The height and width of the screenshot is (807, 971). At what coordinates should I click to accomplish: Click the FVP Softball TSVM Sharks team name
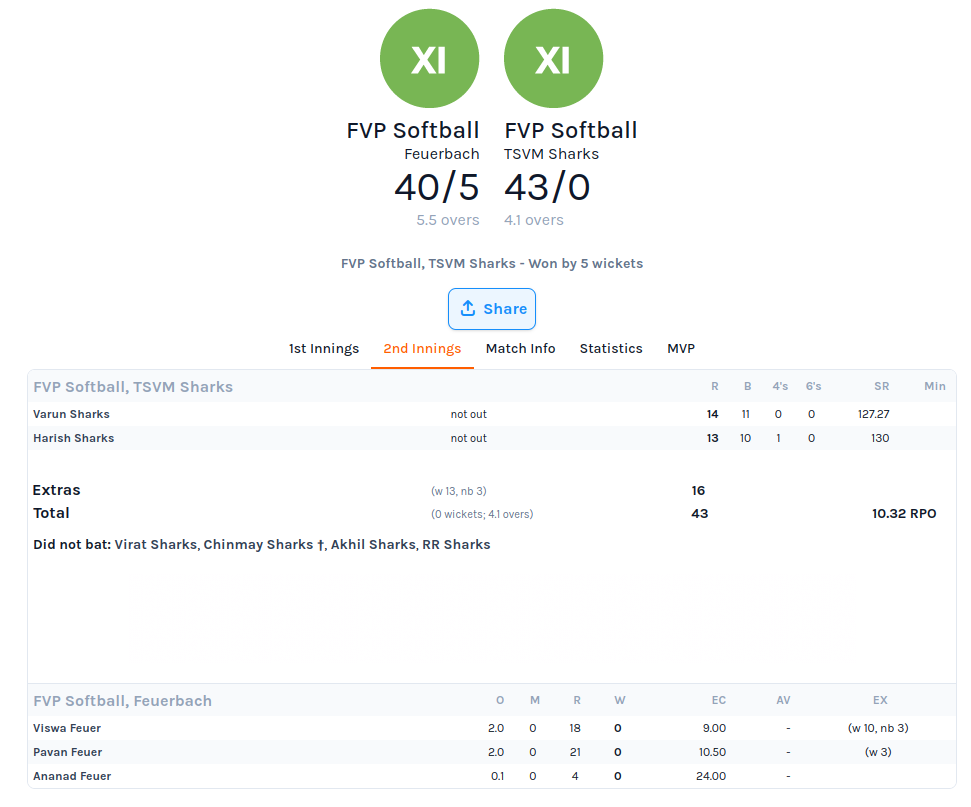tap(570, 140)
